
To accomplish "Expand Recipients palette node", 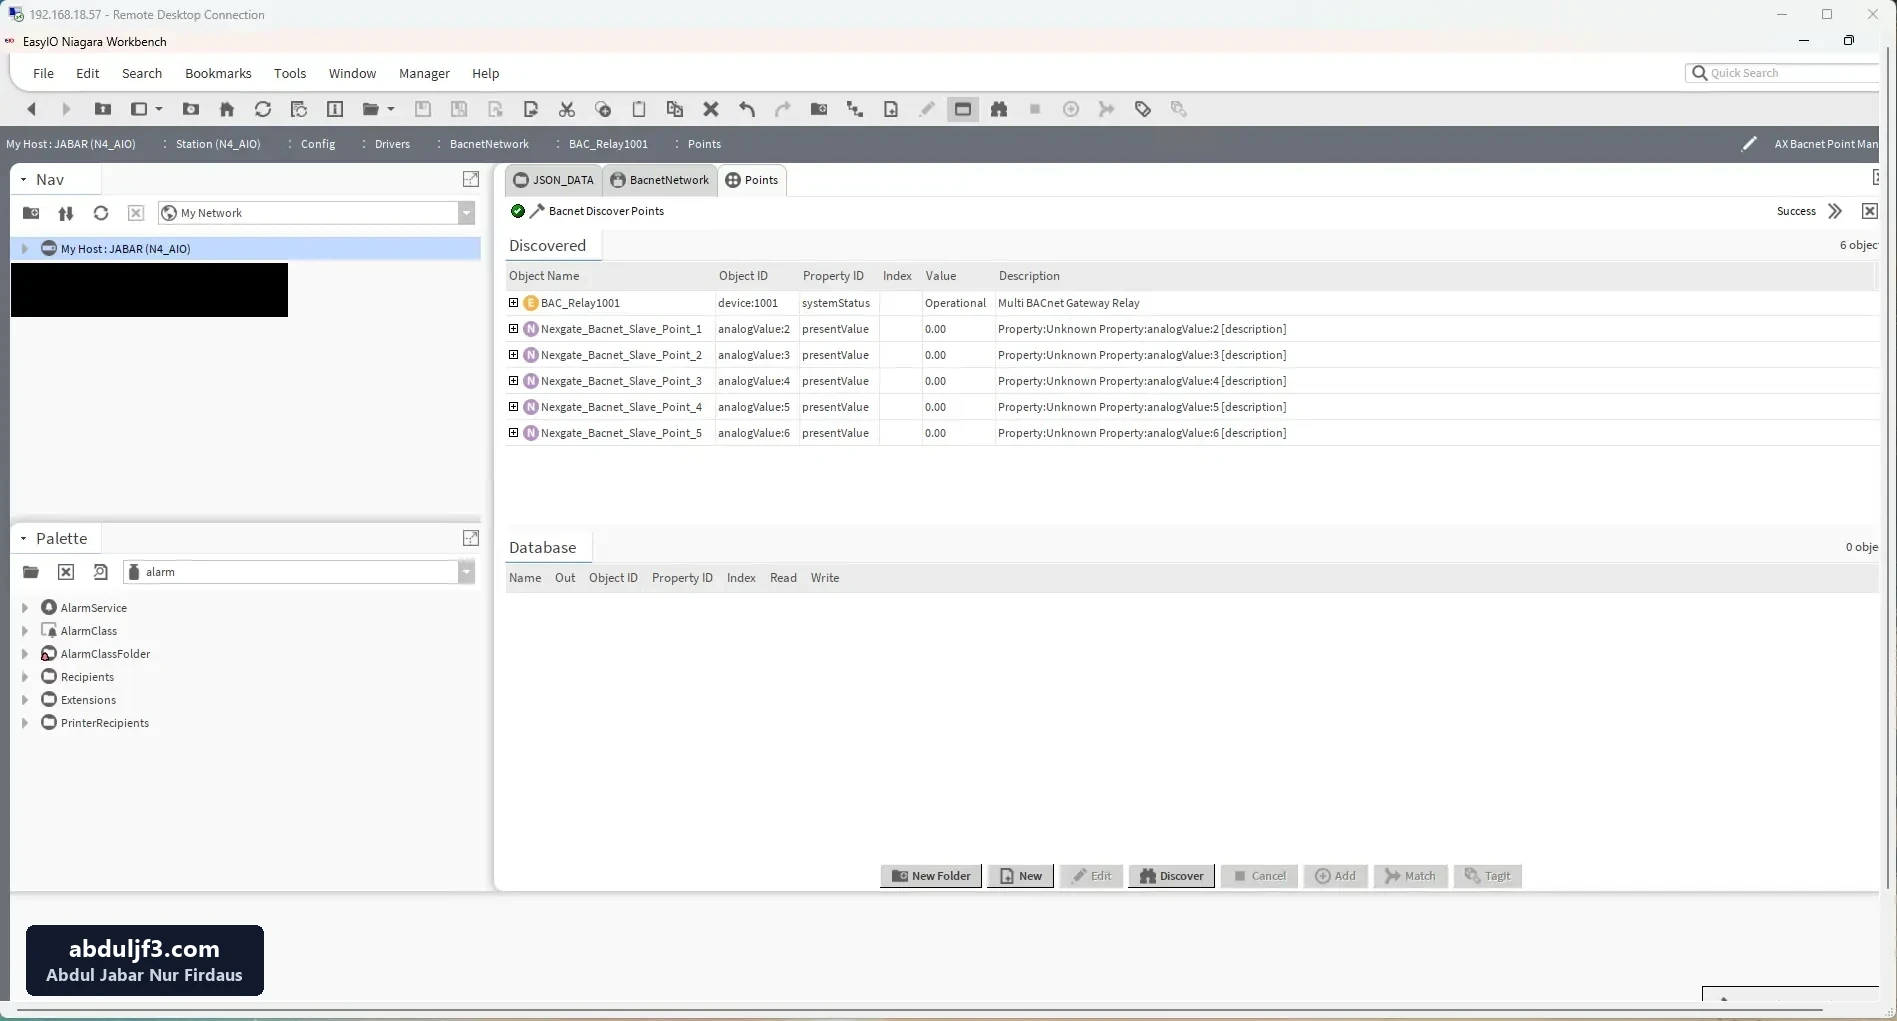I will [x=25, y=677].
